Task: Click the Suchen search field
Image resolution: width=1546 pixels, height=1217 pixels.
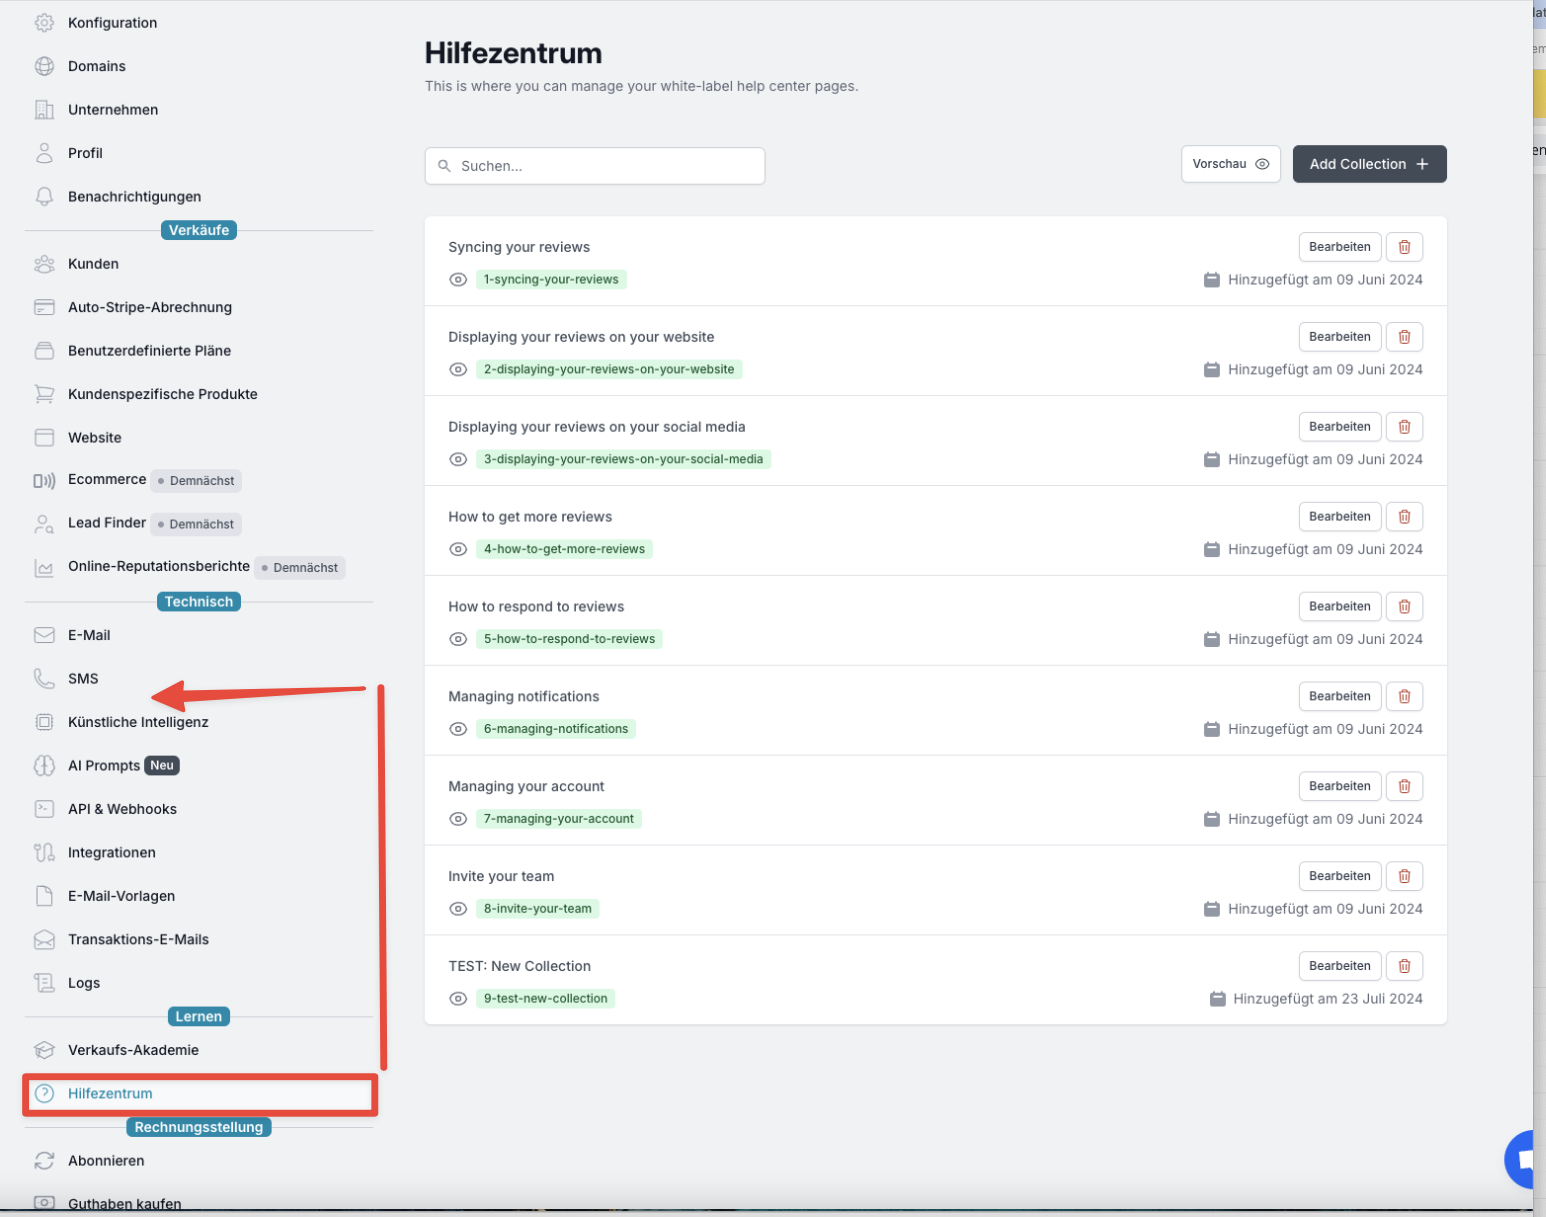Action: click(595, 166)
